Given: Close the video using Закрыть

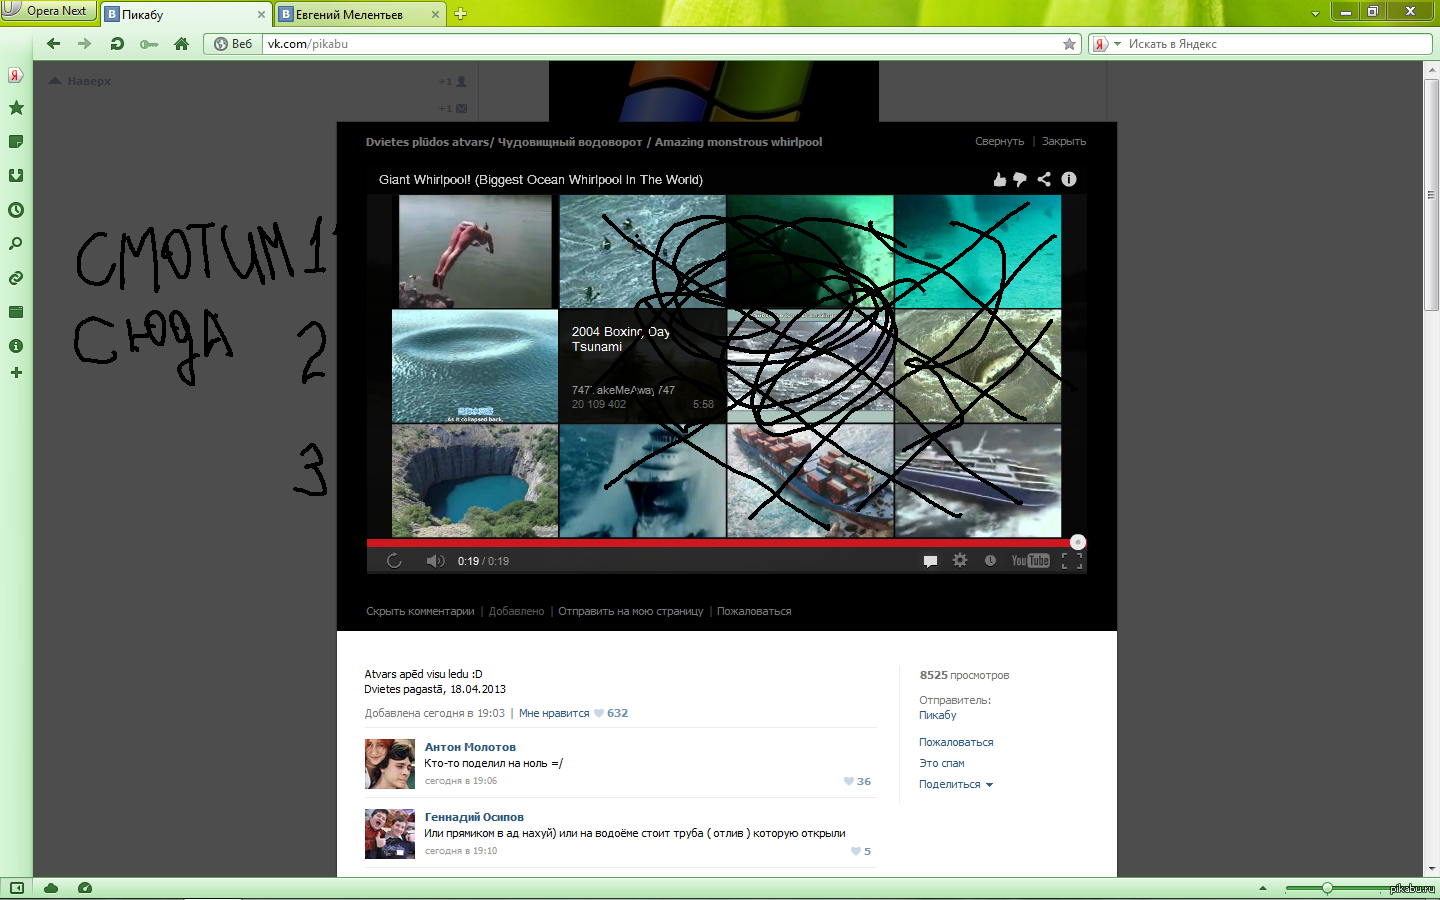Looking at the screenshot, I should point(1064,142).
